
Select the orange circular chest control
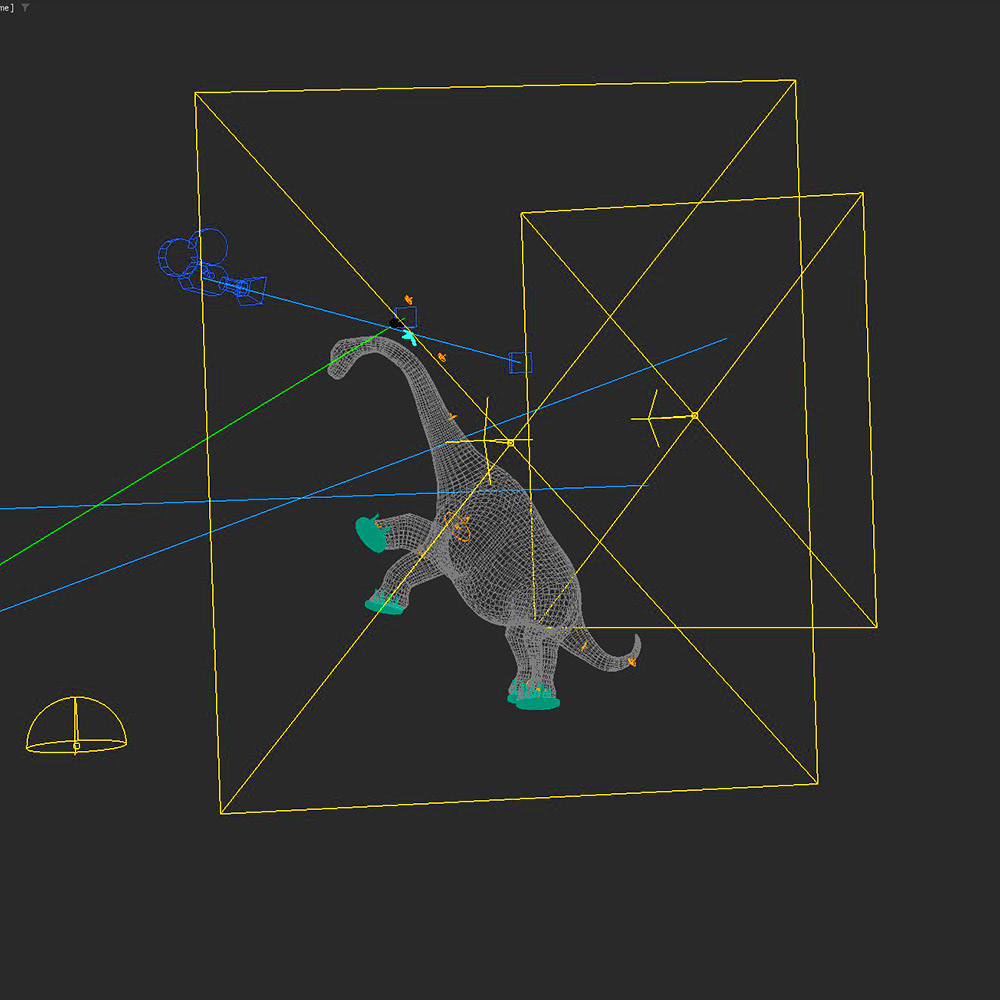(458, 526)
